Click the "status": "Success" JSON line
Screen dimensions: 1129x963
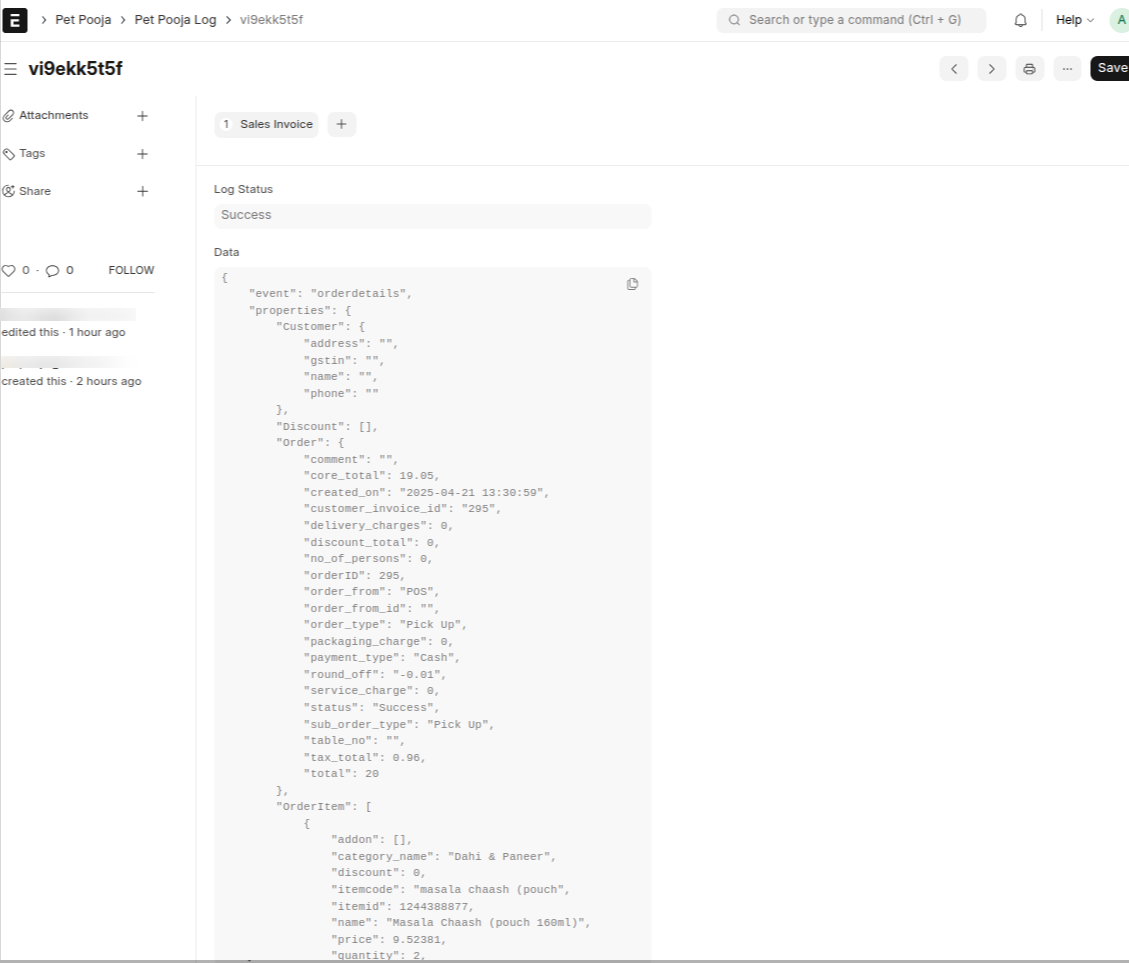click(x=372, y=708)
